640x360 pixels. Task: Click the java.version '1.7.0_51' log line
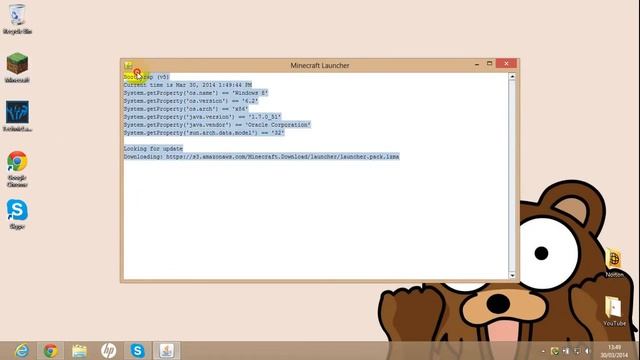[202, 117]
